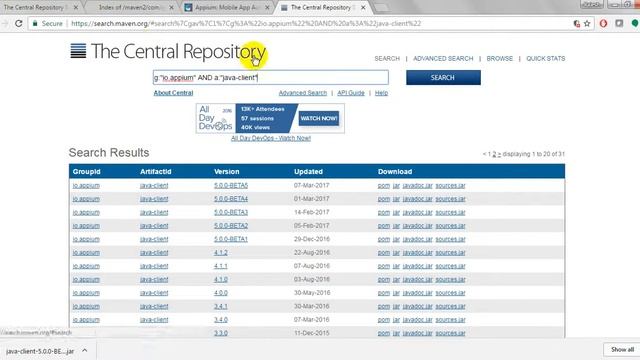Open the About Central link
This screenshot has height=360, width=640.
click(173, 93)
